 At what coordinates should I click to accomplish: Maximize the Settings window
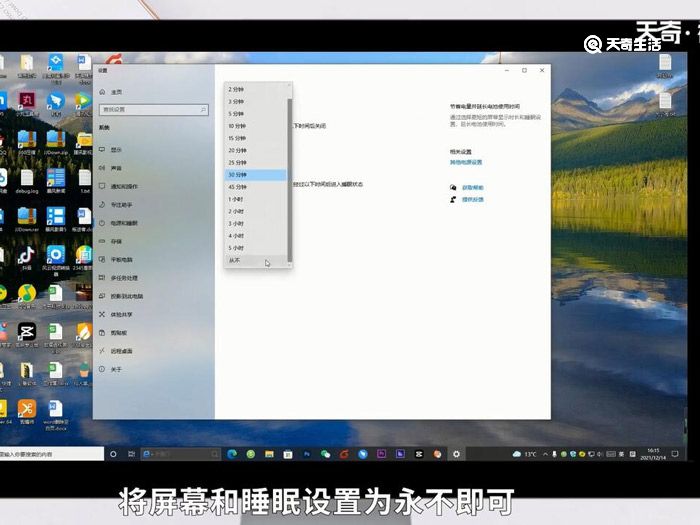pos(524,71)
